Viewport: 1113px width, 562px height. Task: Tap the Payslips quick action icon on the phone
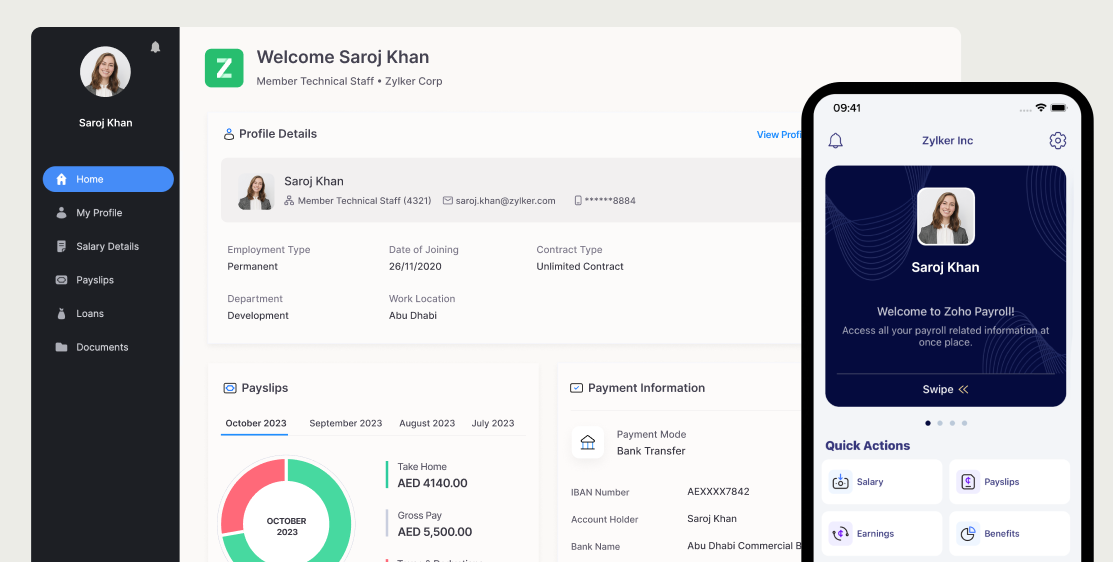[x=967, y=482]
